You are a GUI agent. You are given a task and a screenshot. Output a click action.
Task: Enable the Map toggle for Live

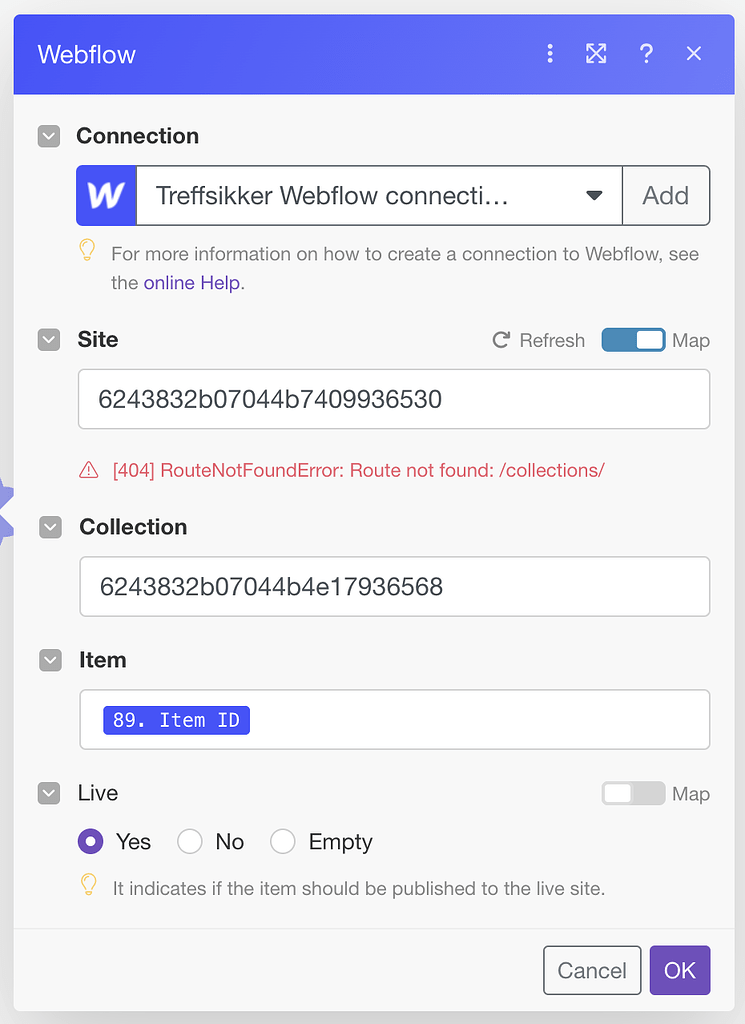[633, 793]
